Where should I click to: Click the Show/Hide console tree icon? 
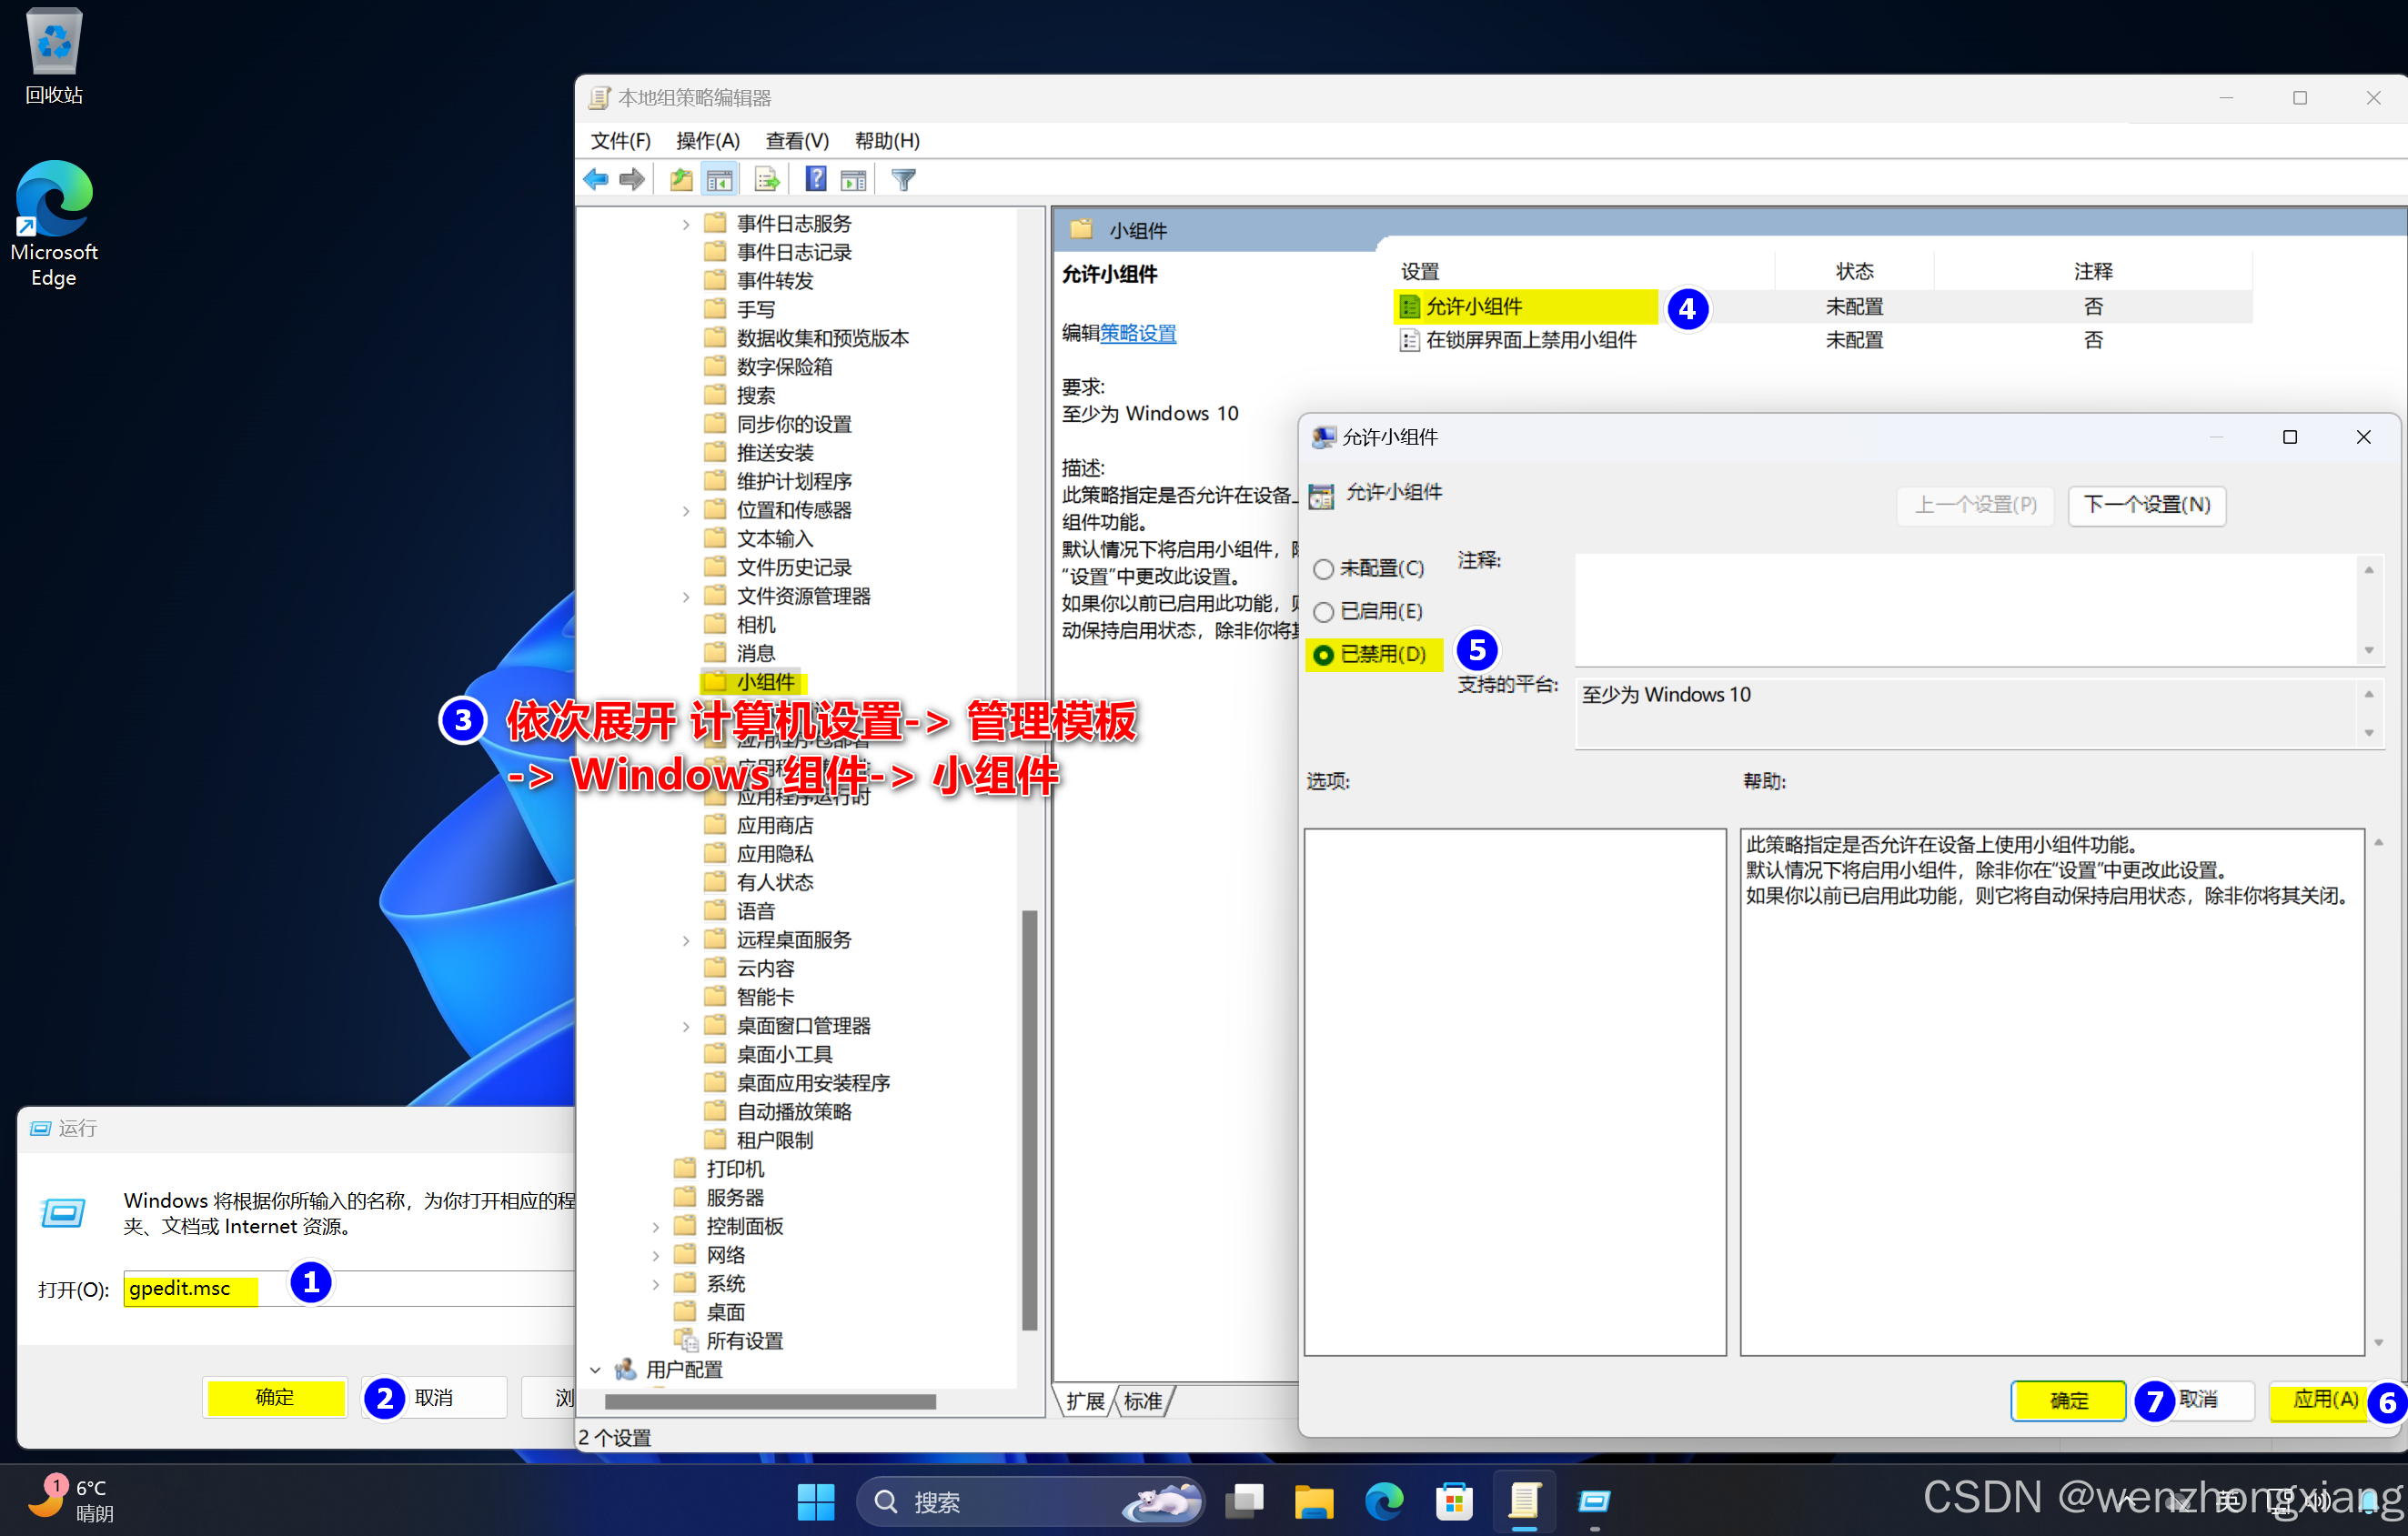click(x=719, y=180)
